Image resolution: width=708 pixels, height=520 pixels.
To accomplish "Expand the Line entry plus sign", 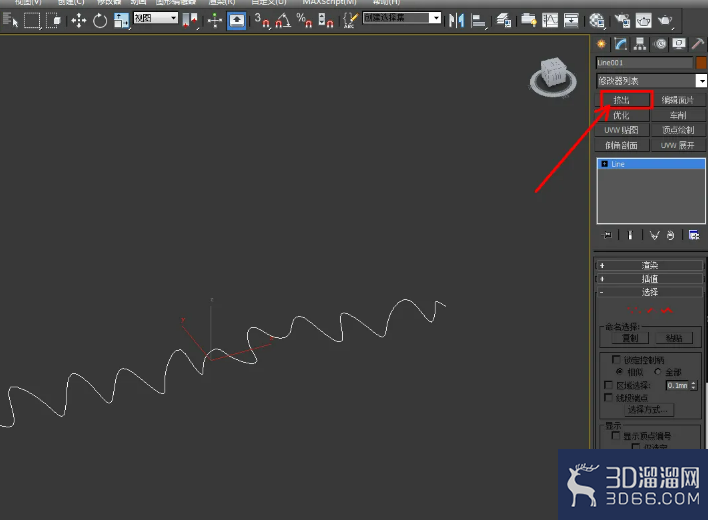I will [604, 164].
